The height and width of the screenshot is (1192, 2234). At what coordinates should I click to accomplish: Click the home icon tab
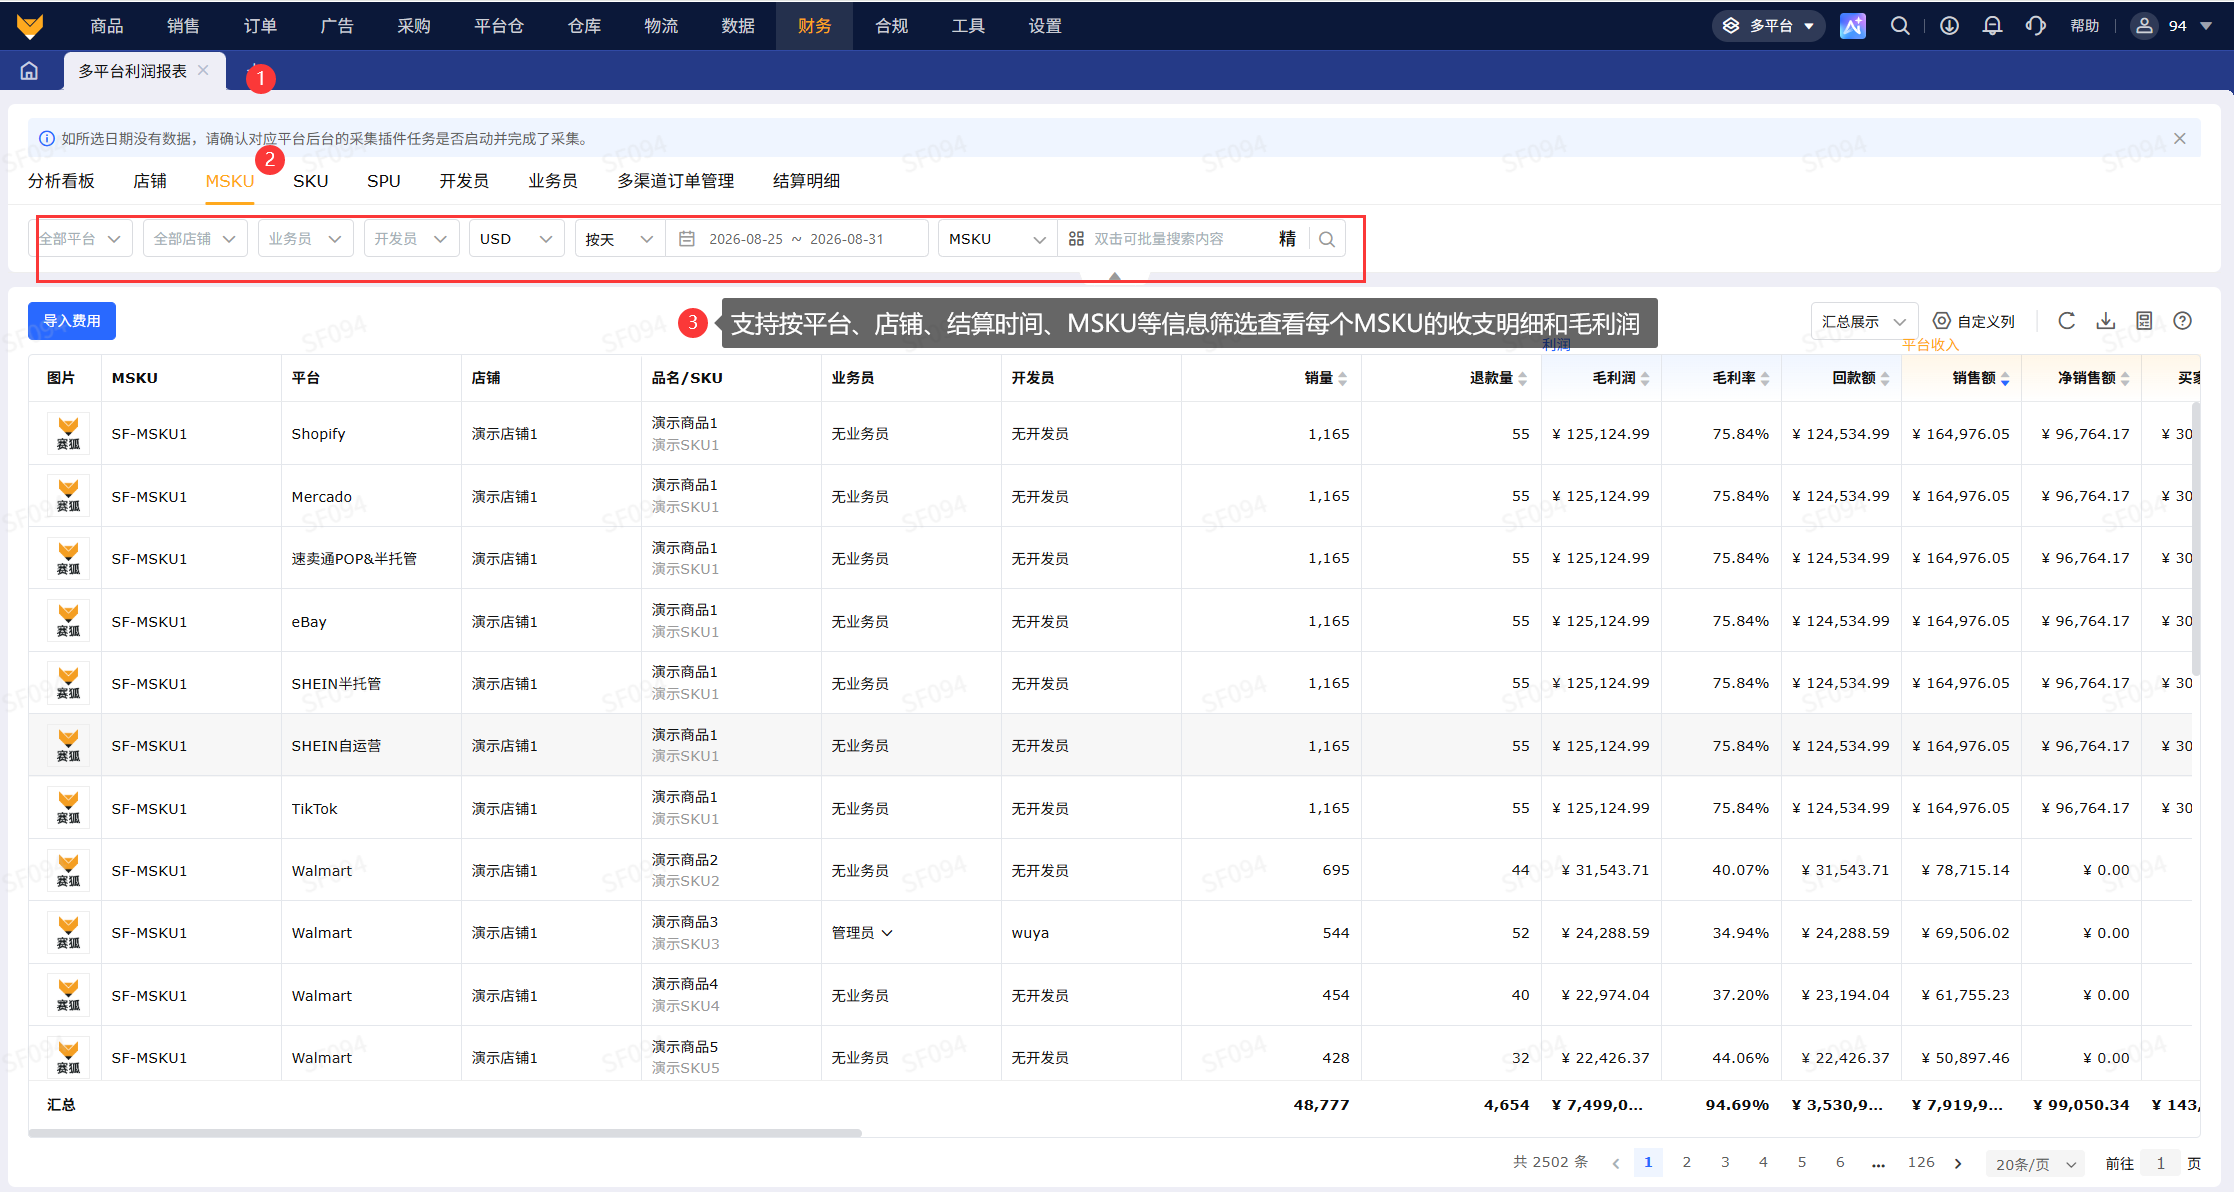point(30,71)
